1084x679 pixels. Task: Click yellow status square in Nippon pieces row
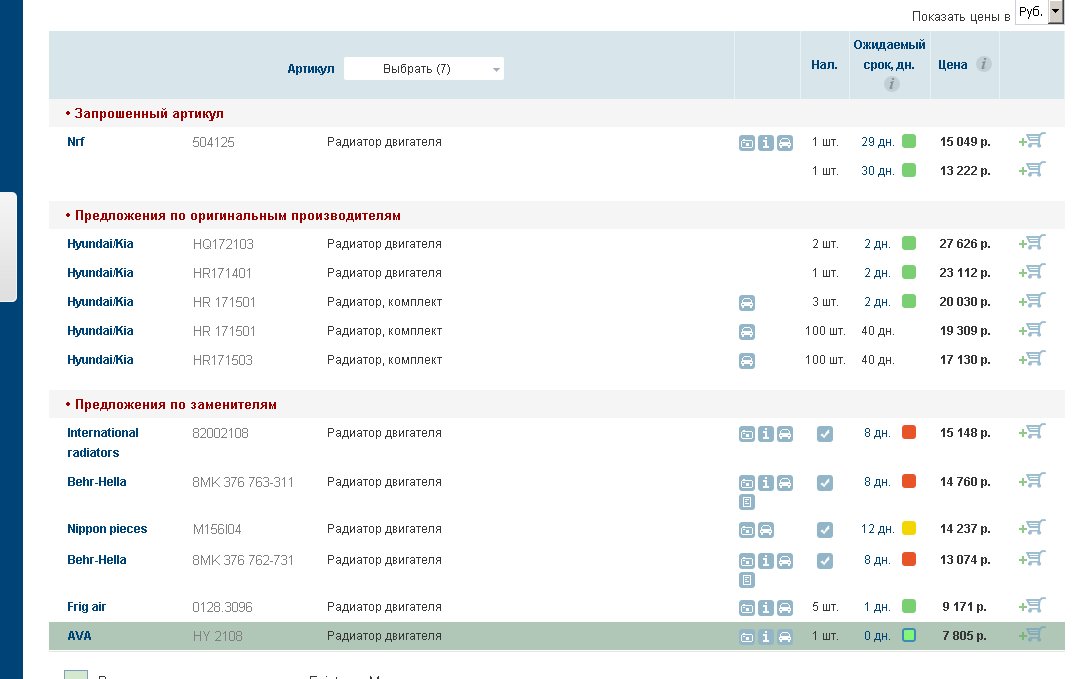coord(909,528)
